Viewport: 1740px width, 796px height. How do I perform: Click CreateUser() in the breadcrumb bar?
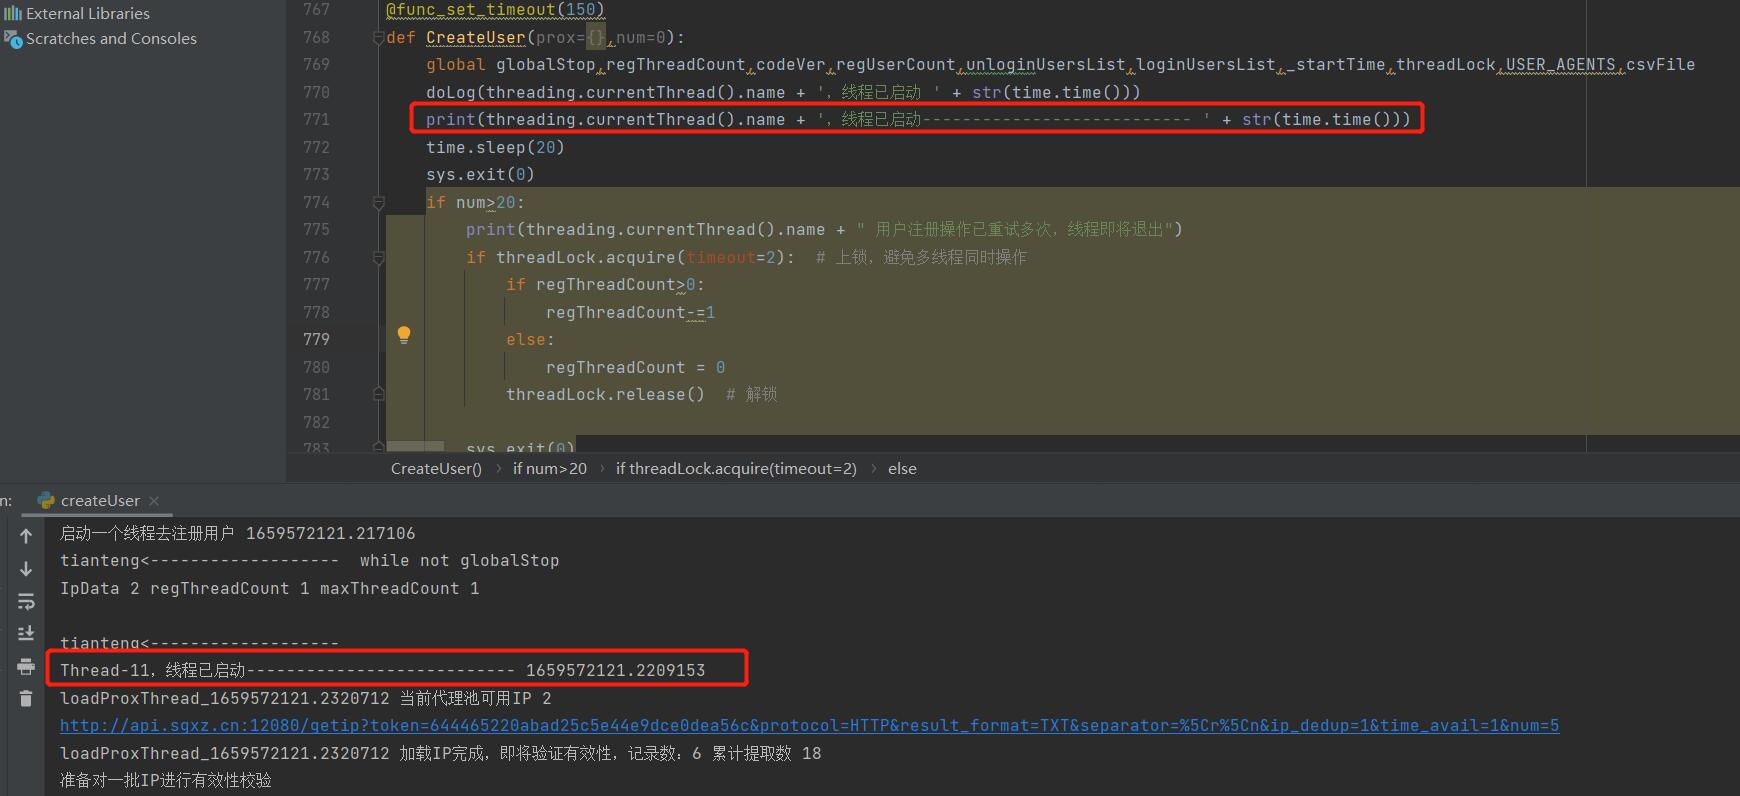coord(436,469)
